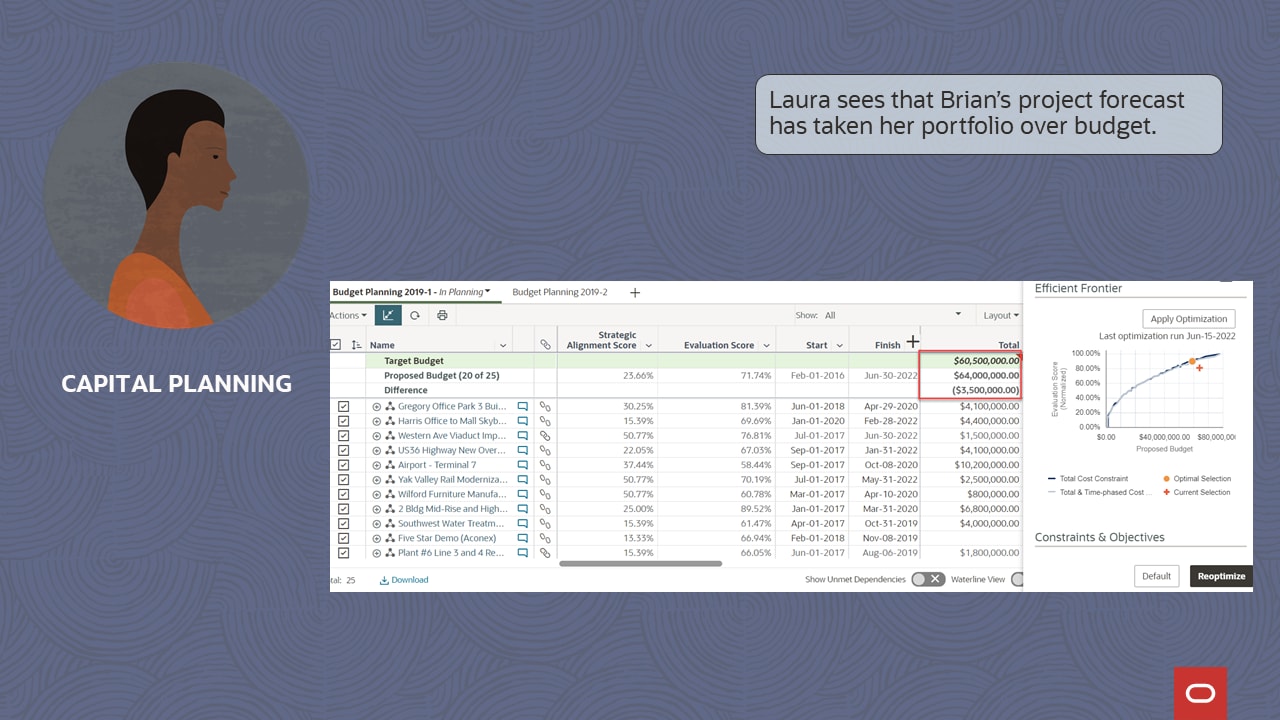This screenshot has width=1280, height=720.
Task: Enable the Show Unmet Dependencies switch
Action: [x=928, y=579]
